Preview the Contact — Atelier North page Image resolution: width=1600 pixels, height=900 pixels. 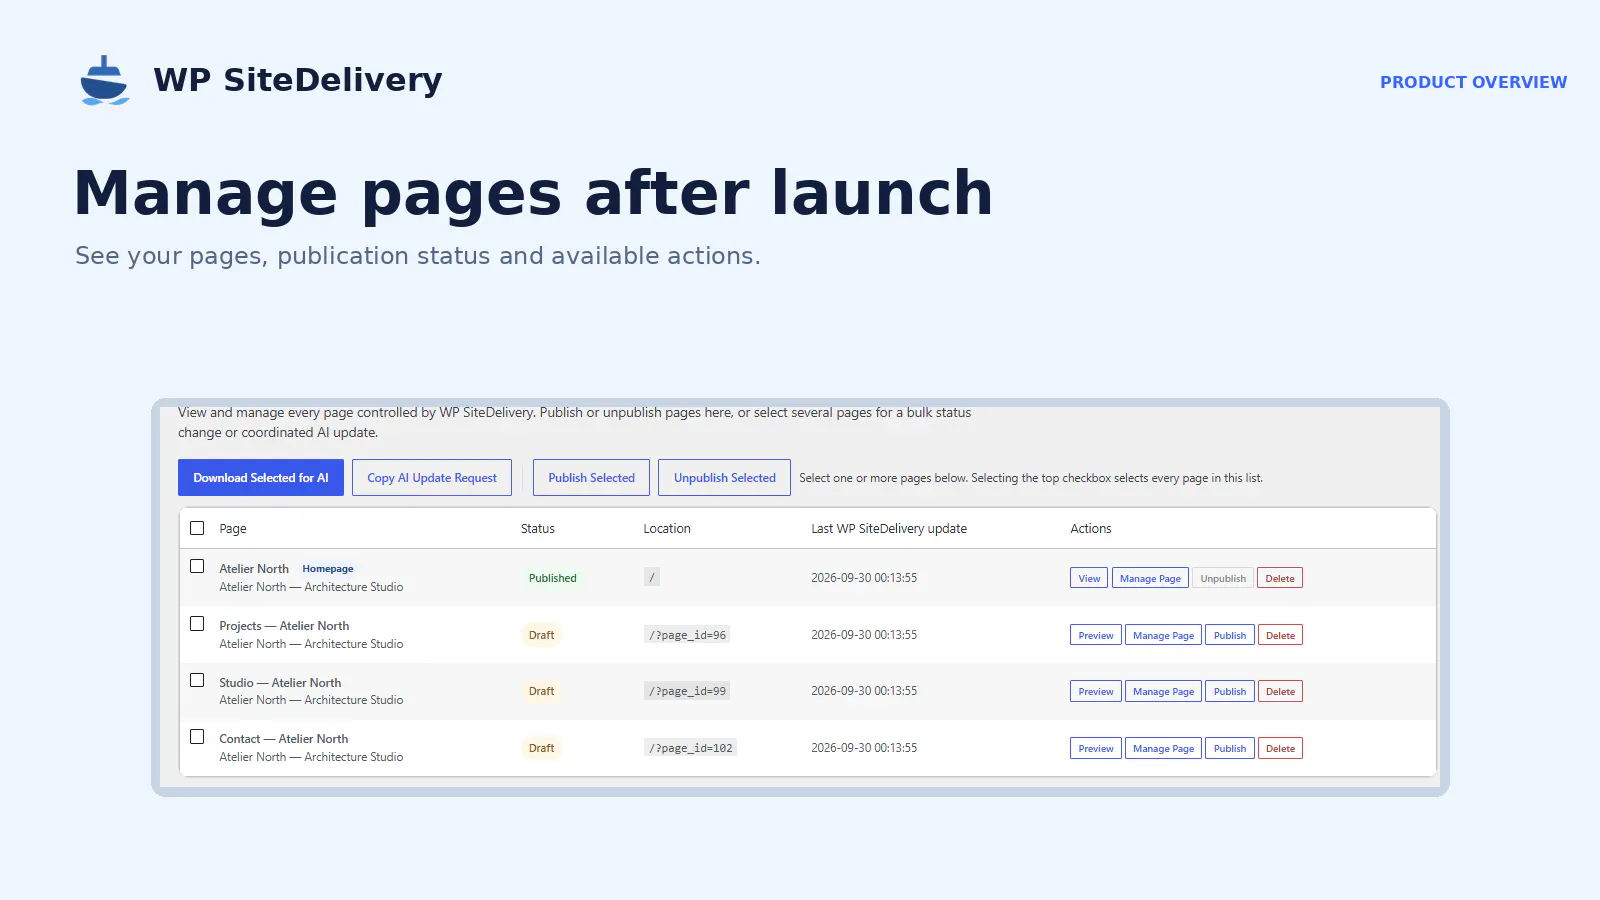1096,748
